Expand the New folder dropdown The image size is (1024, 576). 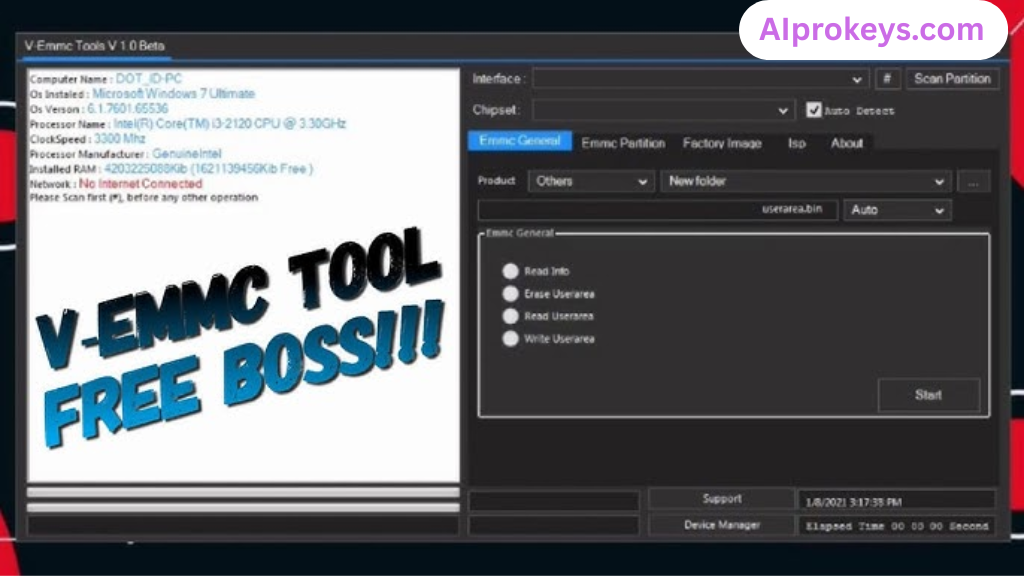[806, 181]
